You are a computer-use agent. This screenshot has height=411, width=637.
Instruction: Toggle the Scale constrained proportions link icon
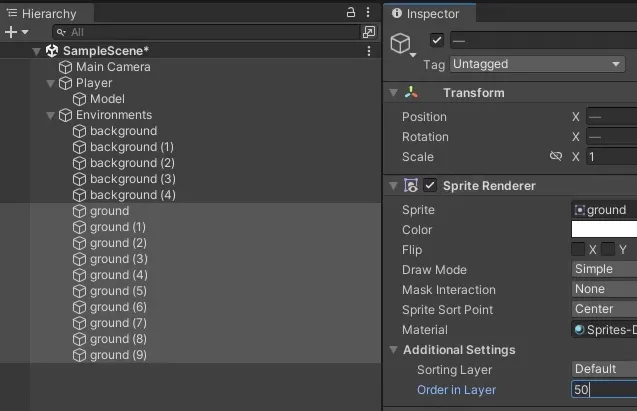[x=556, y=156]
